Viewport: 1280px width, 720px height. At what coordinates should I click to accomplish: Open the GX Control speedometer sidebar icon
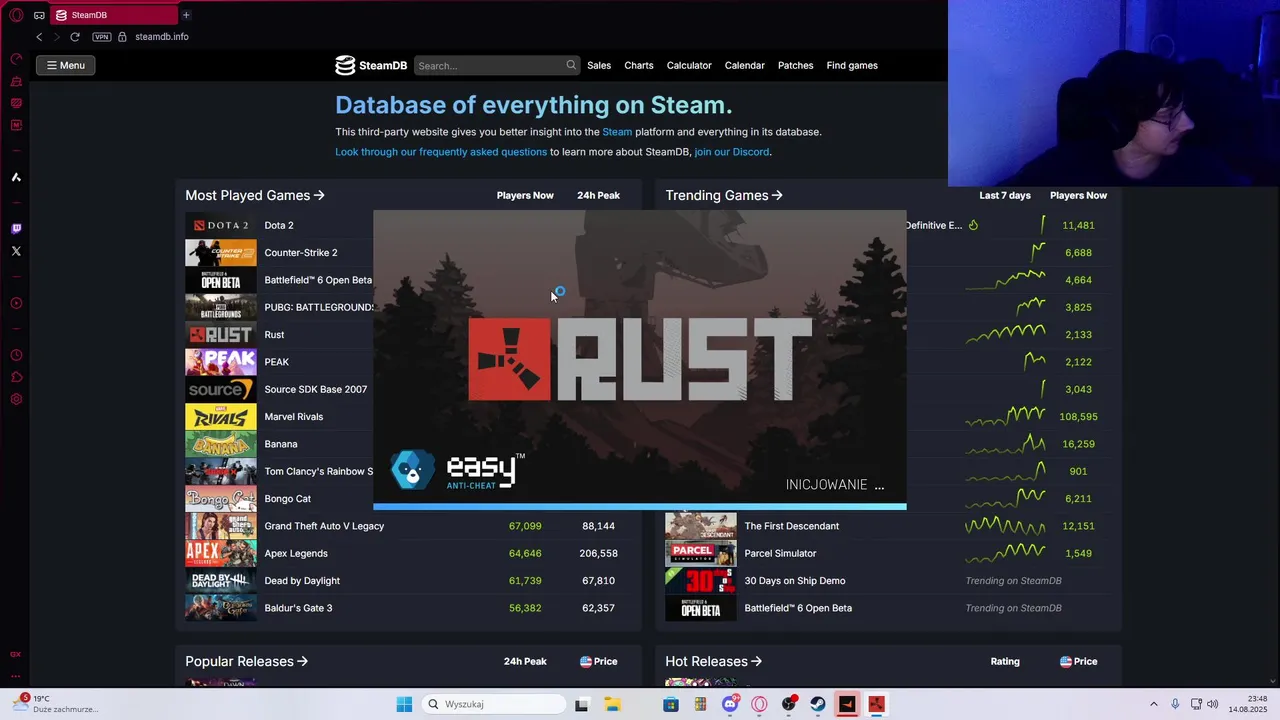click(16, 59)
